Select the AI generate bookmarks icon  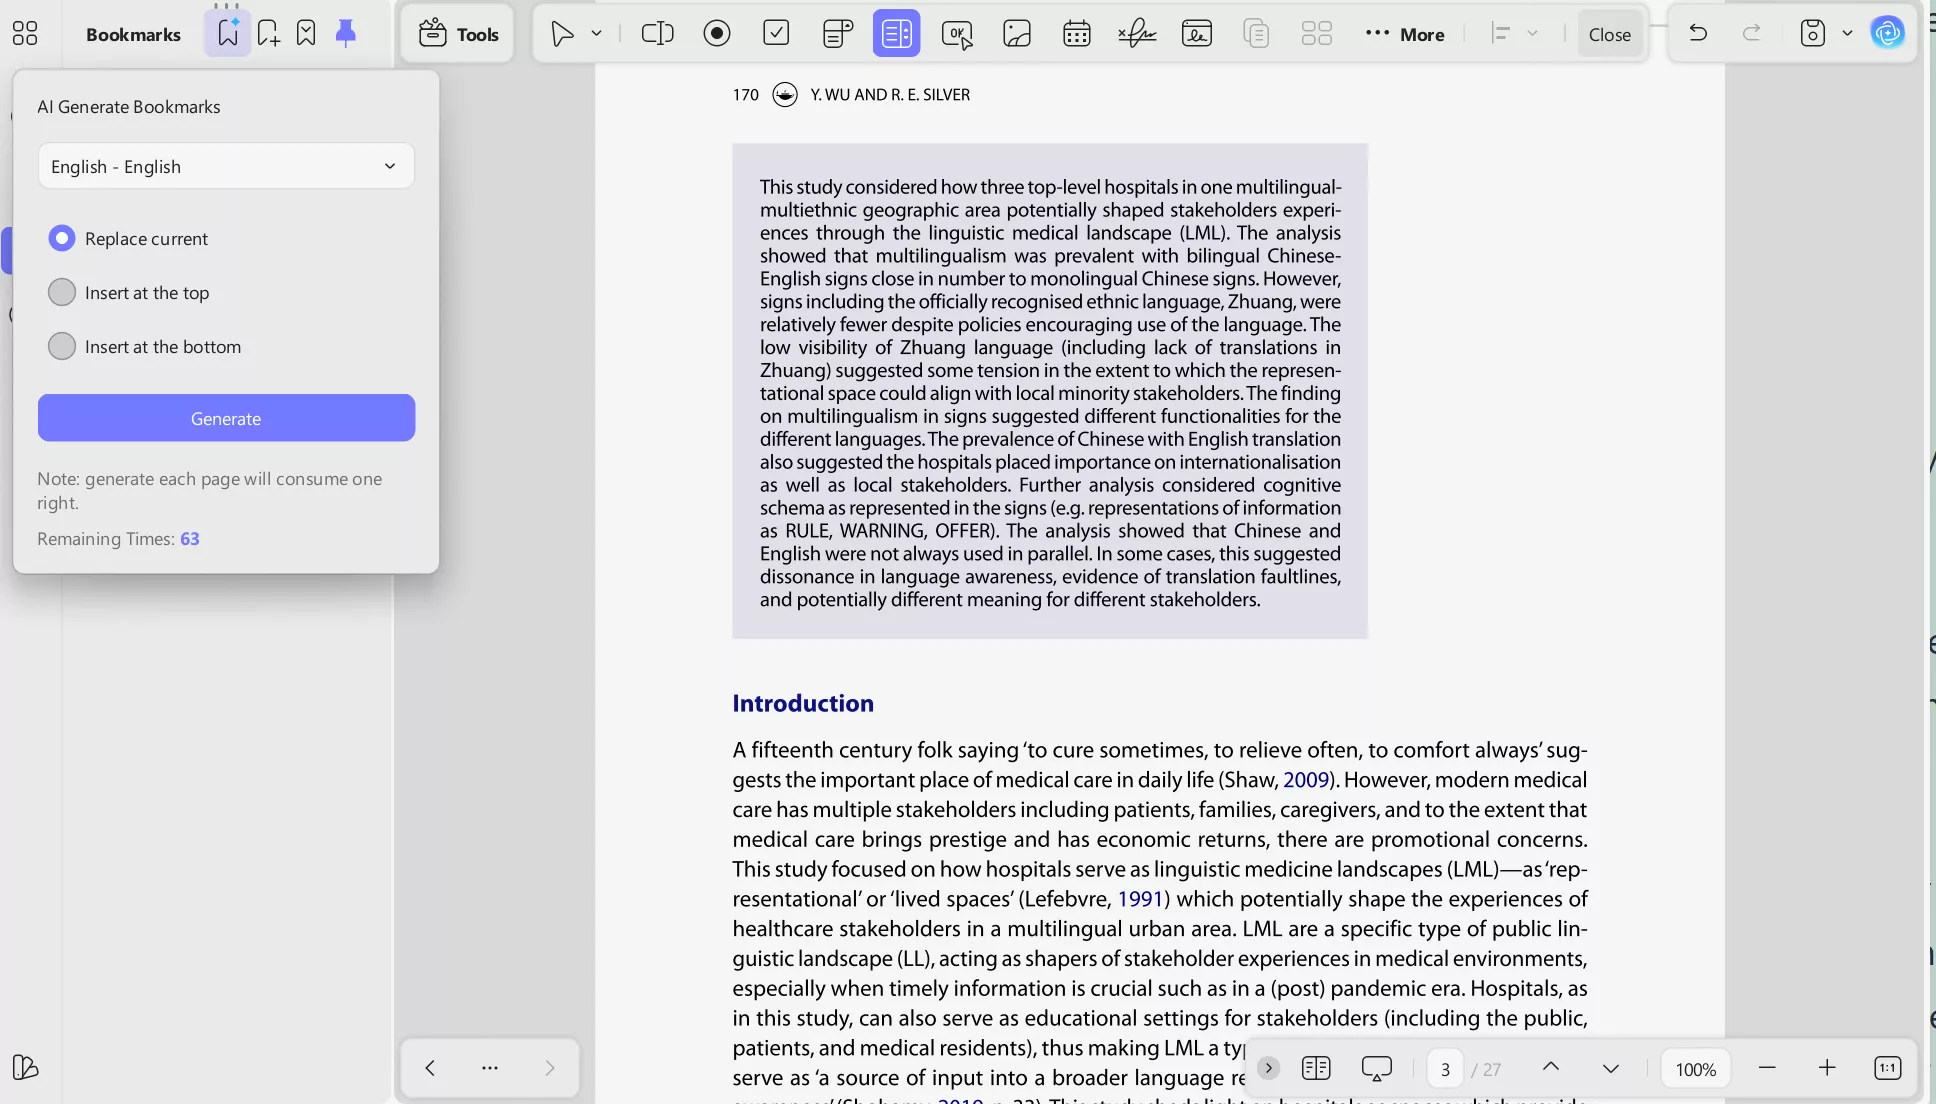[227, 31]
